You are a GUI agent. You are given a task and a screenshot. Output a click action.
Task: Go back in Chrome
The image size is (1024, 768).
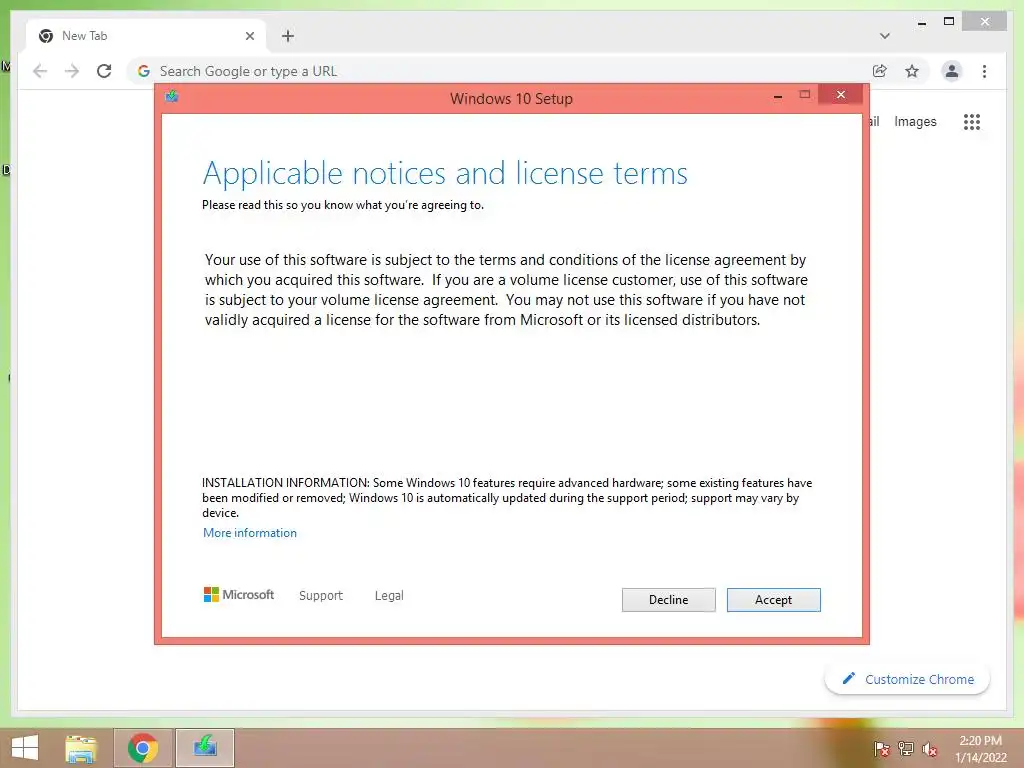pos(40,71)
